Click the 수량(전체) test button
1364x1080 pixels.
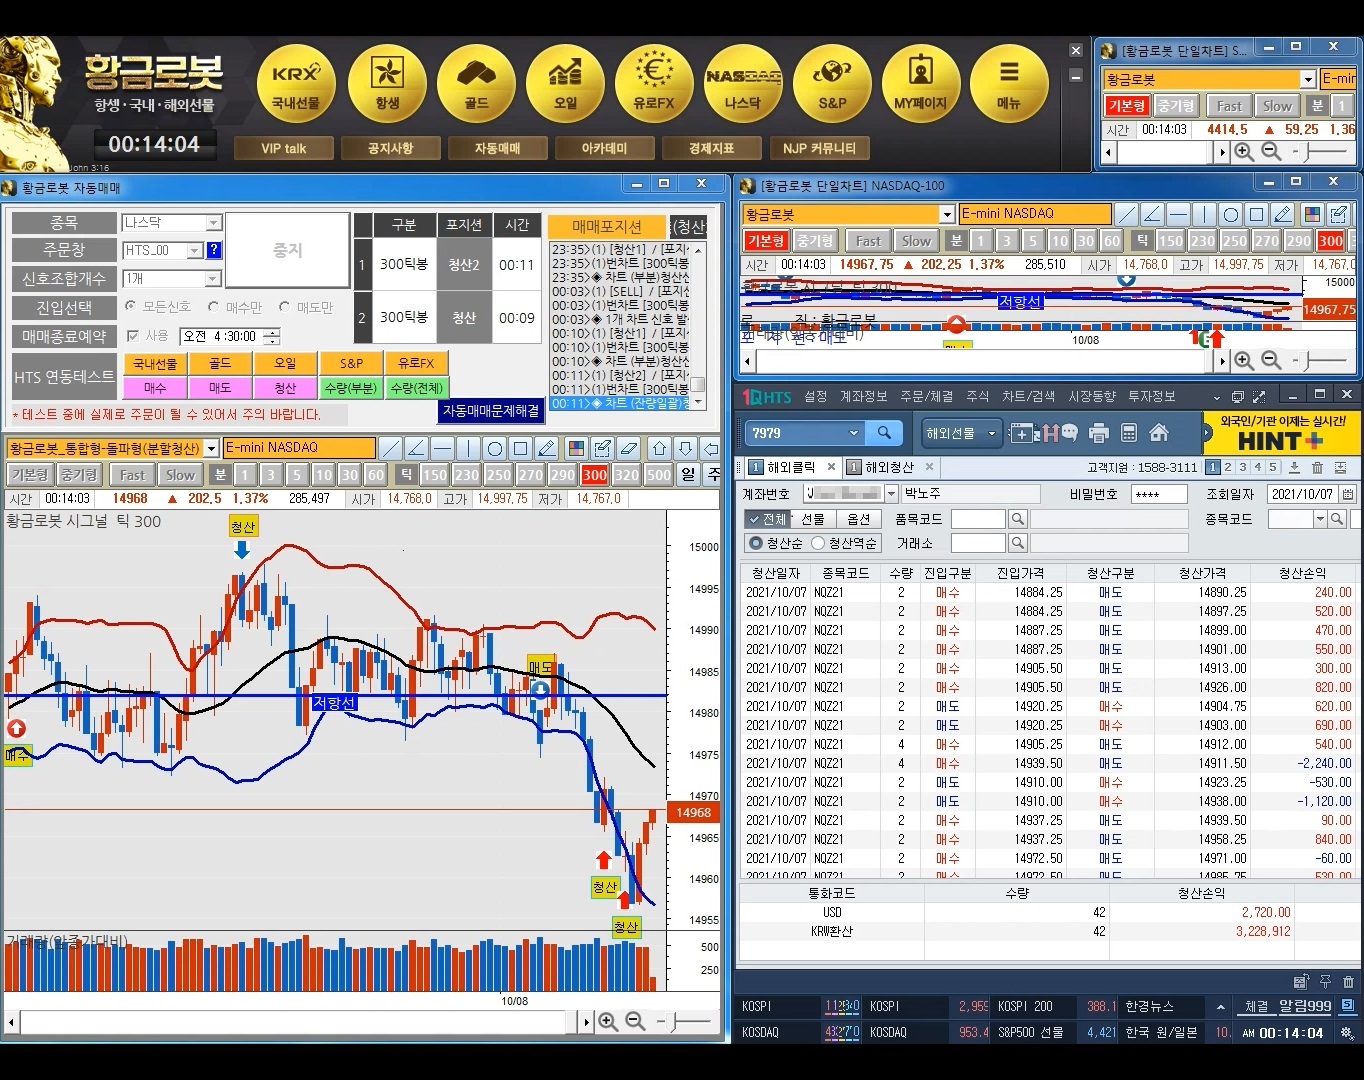click(x=417, y=388)
